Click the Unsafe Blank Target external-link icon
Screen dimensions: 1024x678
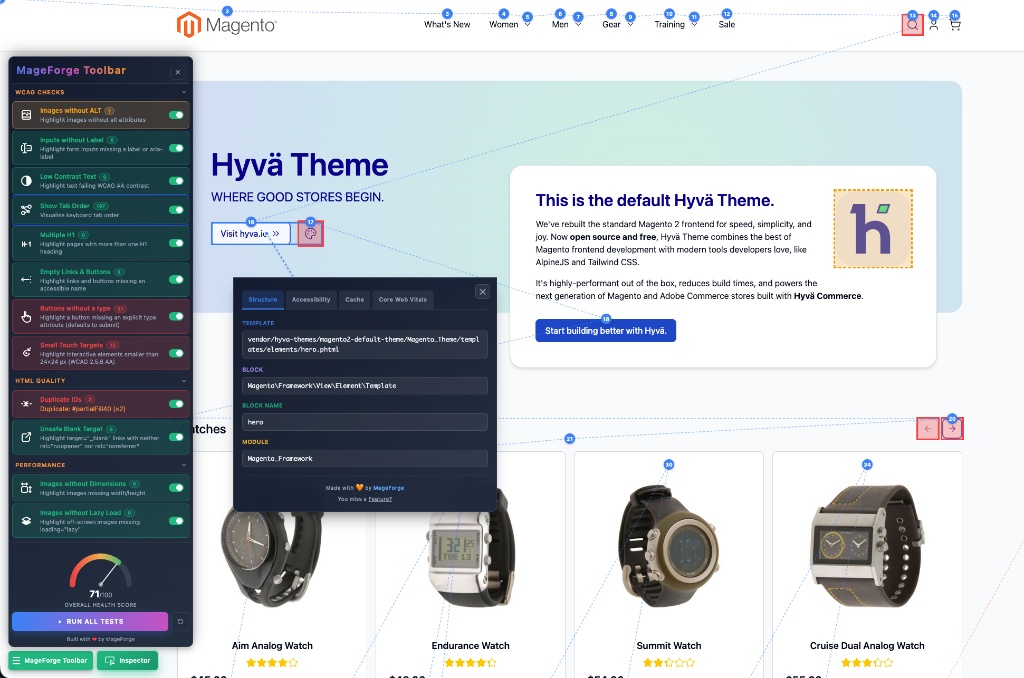(x=26, y=437)
